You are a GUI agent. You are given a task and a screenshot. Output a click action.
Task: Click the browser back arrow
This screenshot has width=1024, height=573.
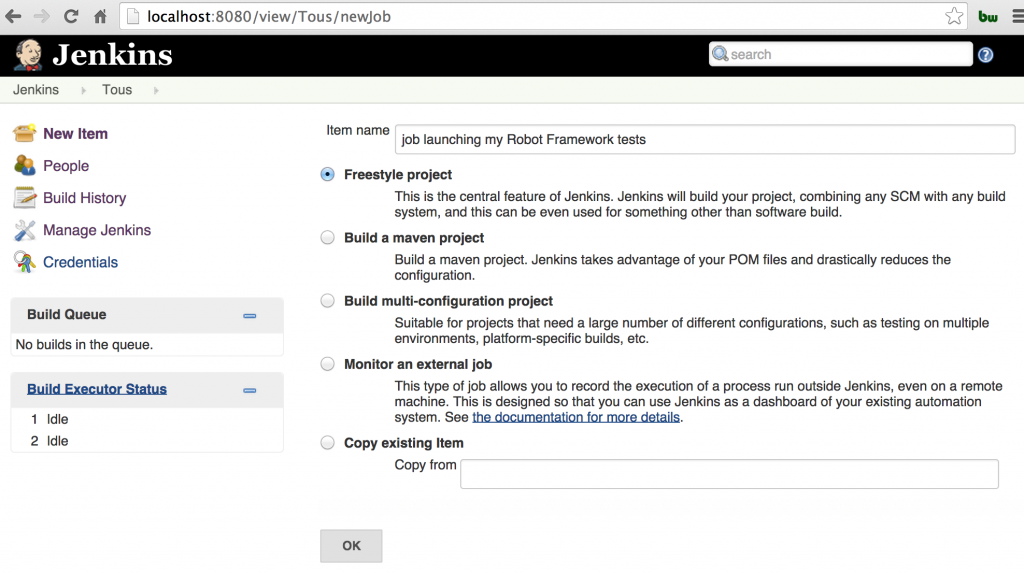point(13,16)
